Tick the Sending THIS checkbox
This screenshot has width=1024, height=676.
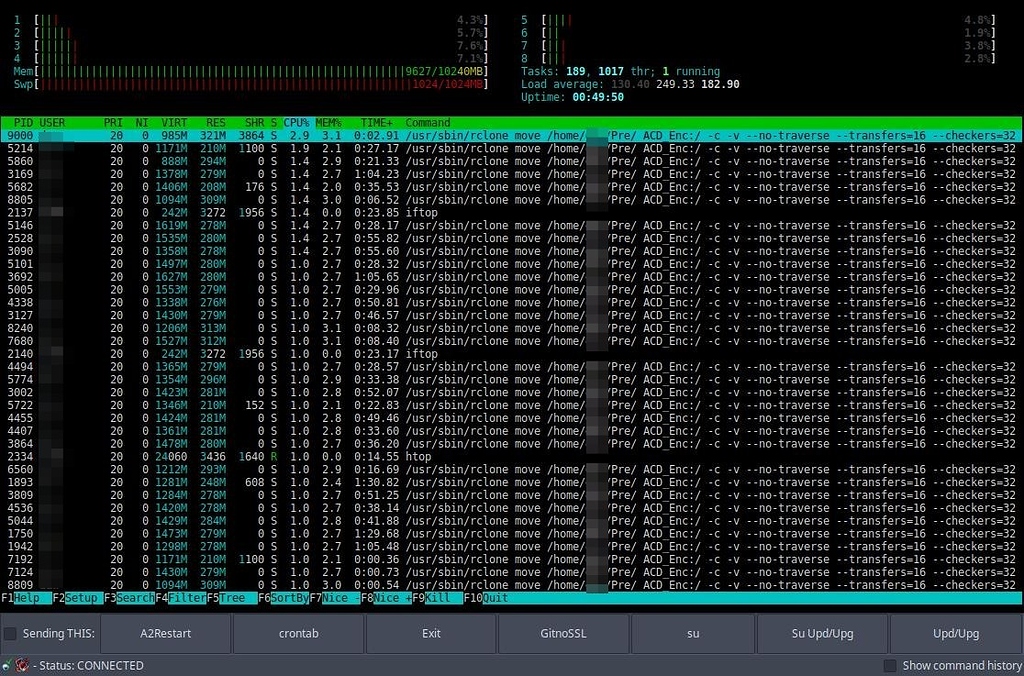pyautogui.click(x=10, y=634)
